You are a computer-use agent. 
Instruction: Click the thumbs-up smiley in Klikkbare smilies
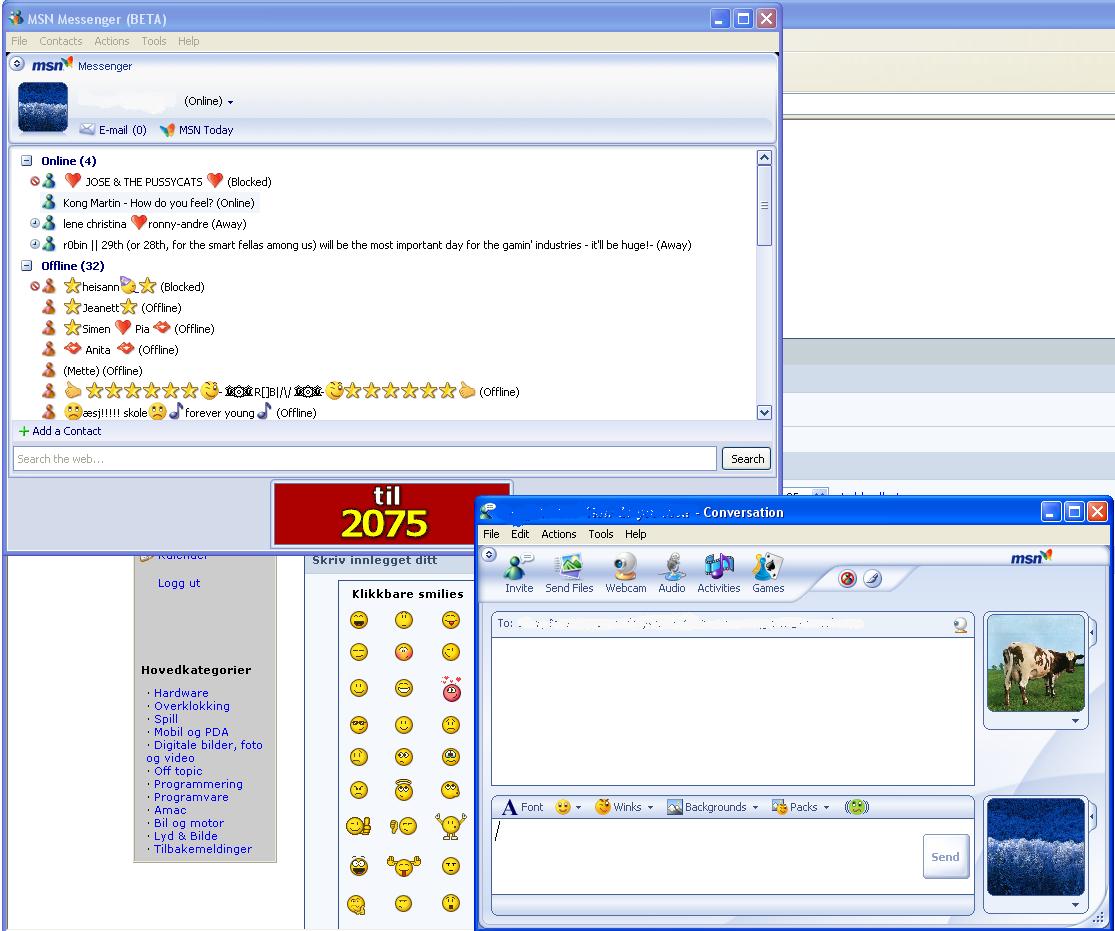pos(358,826)
